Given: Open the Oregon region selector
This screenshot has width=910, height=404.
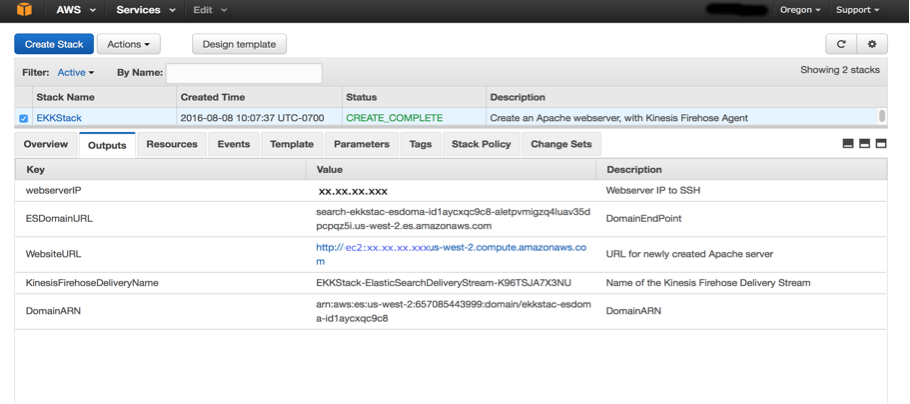Looking at the screenshot, I should (x=800, y=10).
